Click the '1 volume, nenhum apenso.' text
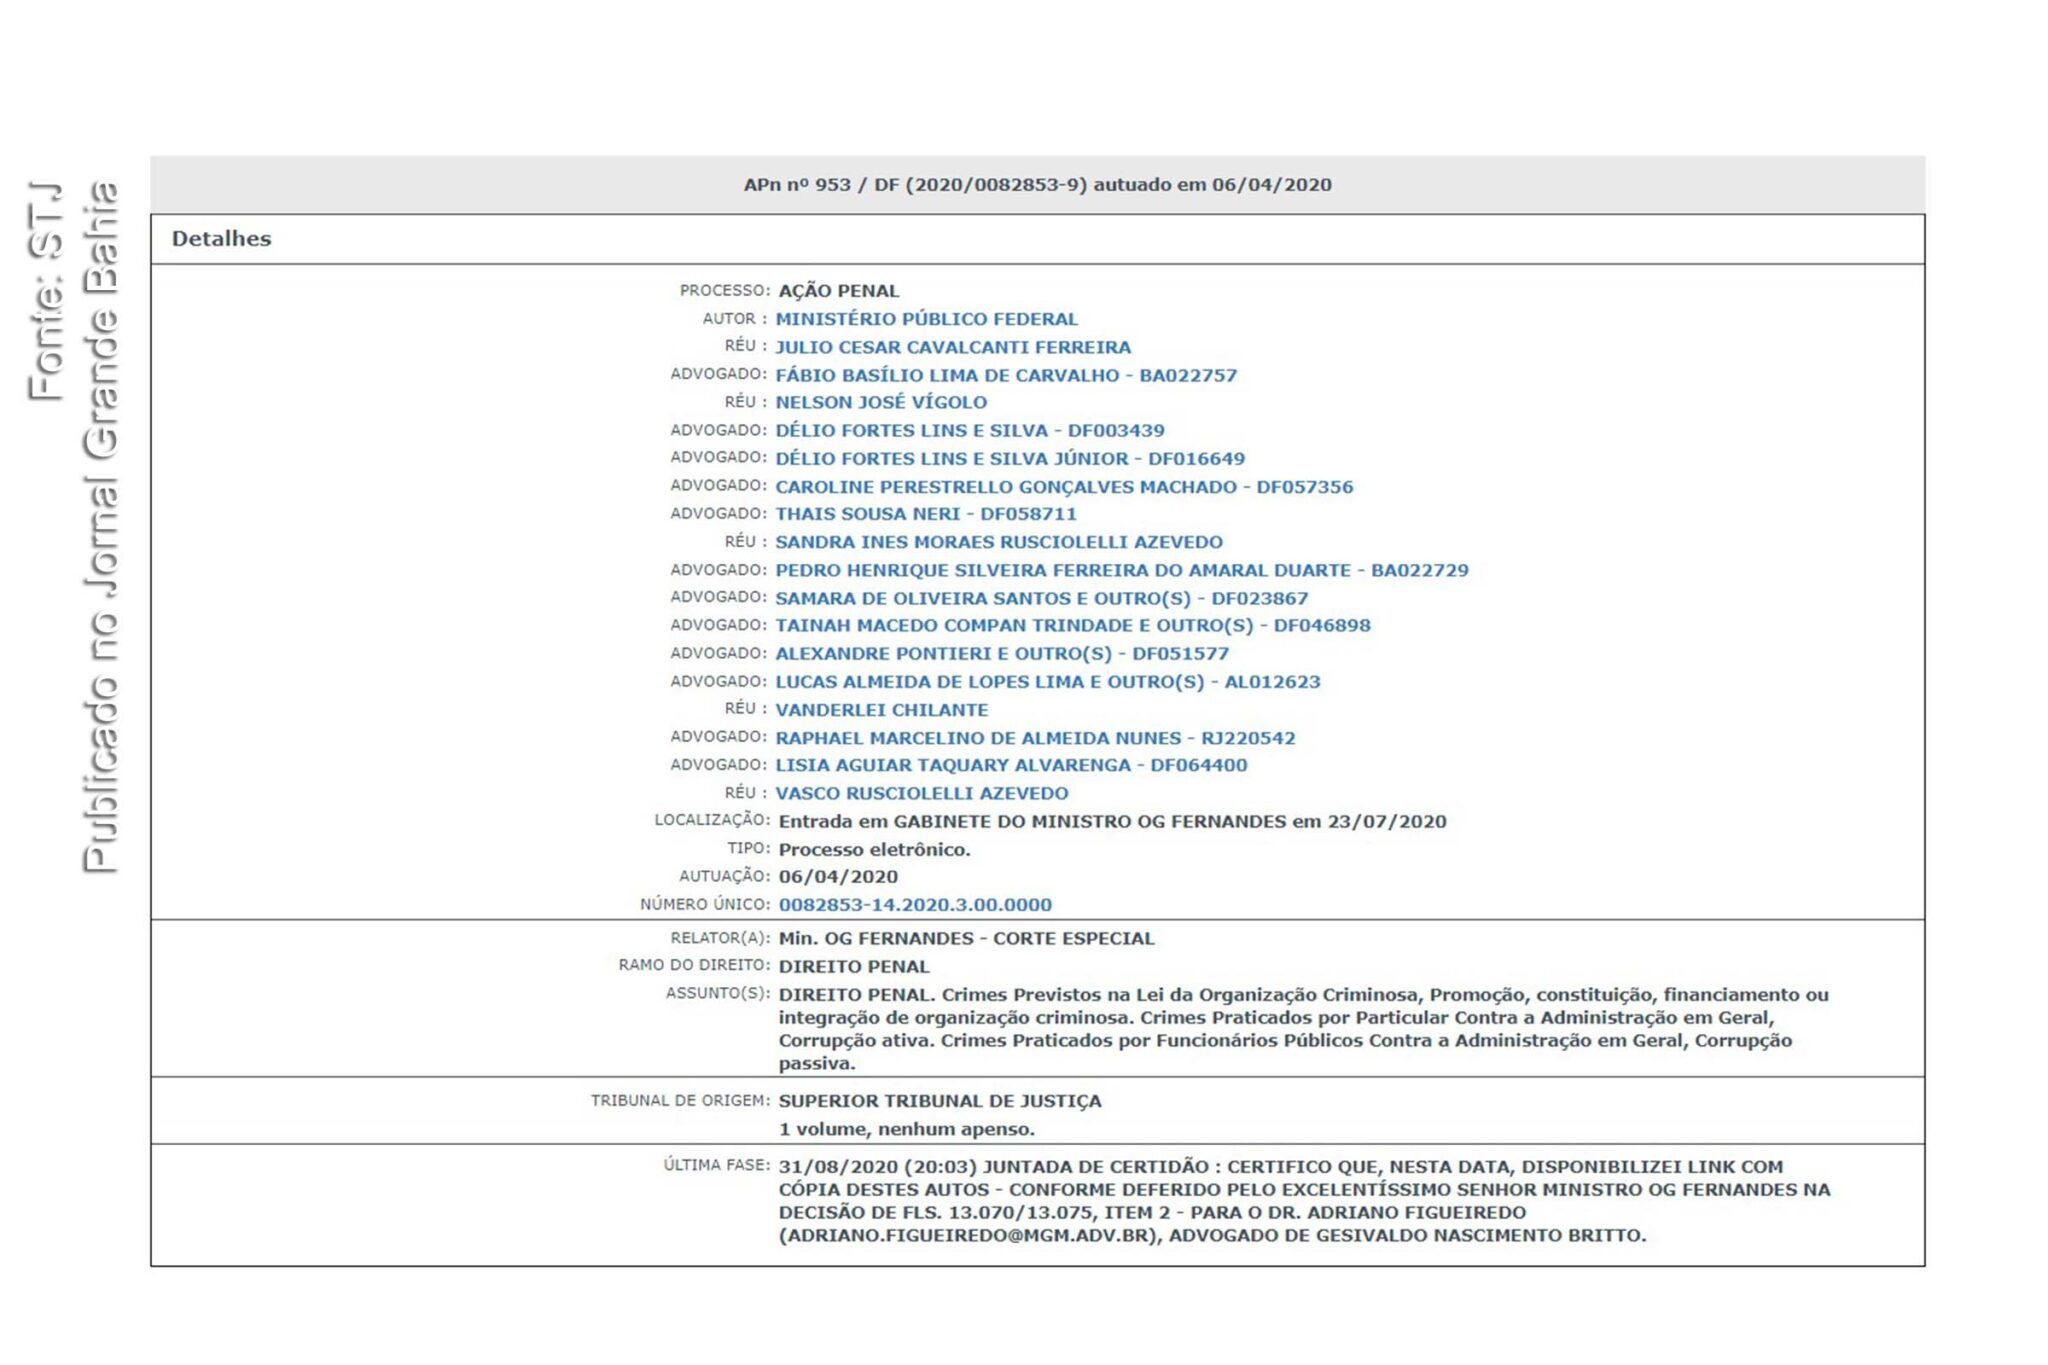 906,1129
